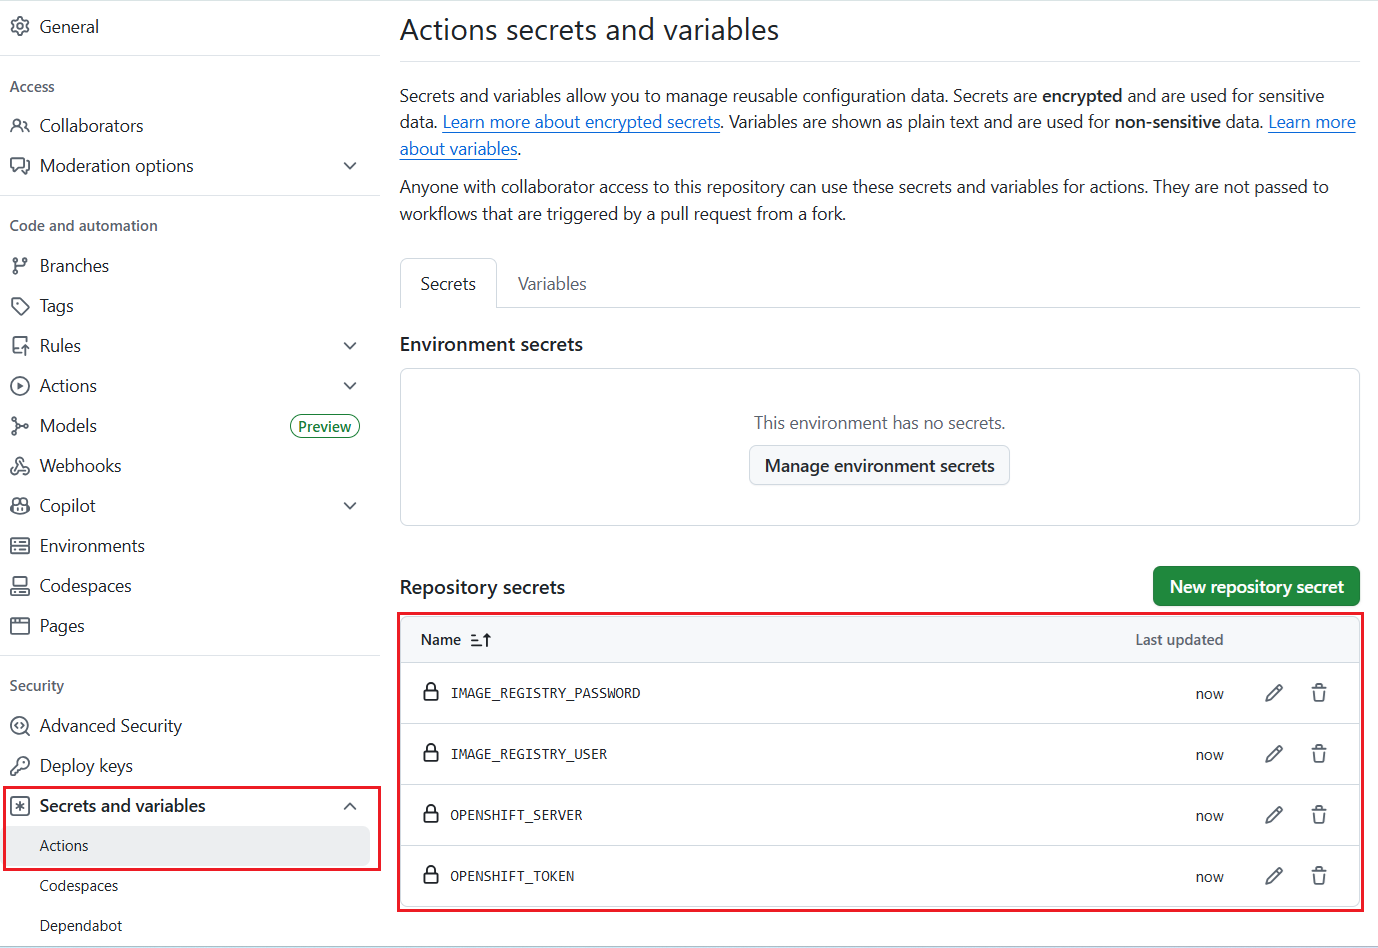This screenshot has height=948, width=1378.
Task: Delete the OPENSHIFT_TOKEN secret trash icon
Action: (x=1319, y=876)
